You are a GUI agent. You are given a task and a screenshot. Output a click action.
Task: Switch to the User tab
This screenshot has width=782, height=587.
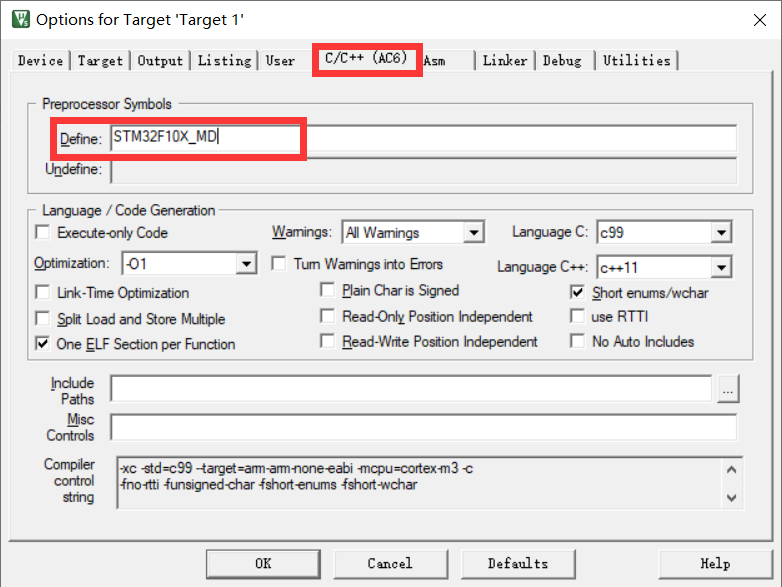280,61
